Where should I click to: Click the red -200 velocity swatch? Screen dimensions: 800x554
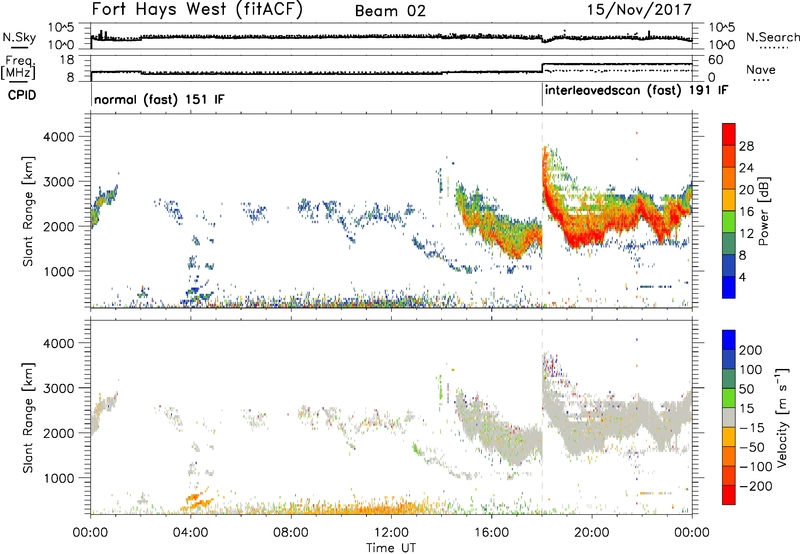pos(729,495)
